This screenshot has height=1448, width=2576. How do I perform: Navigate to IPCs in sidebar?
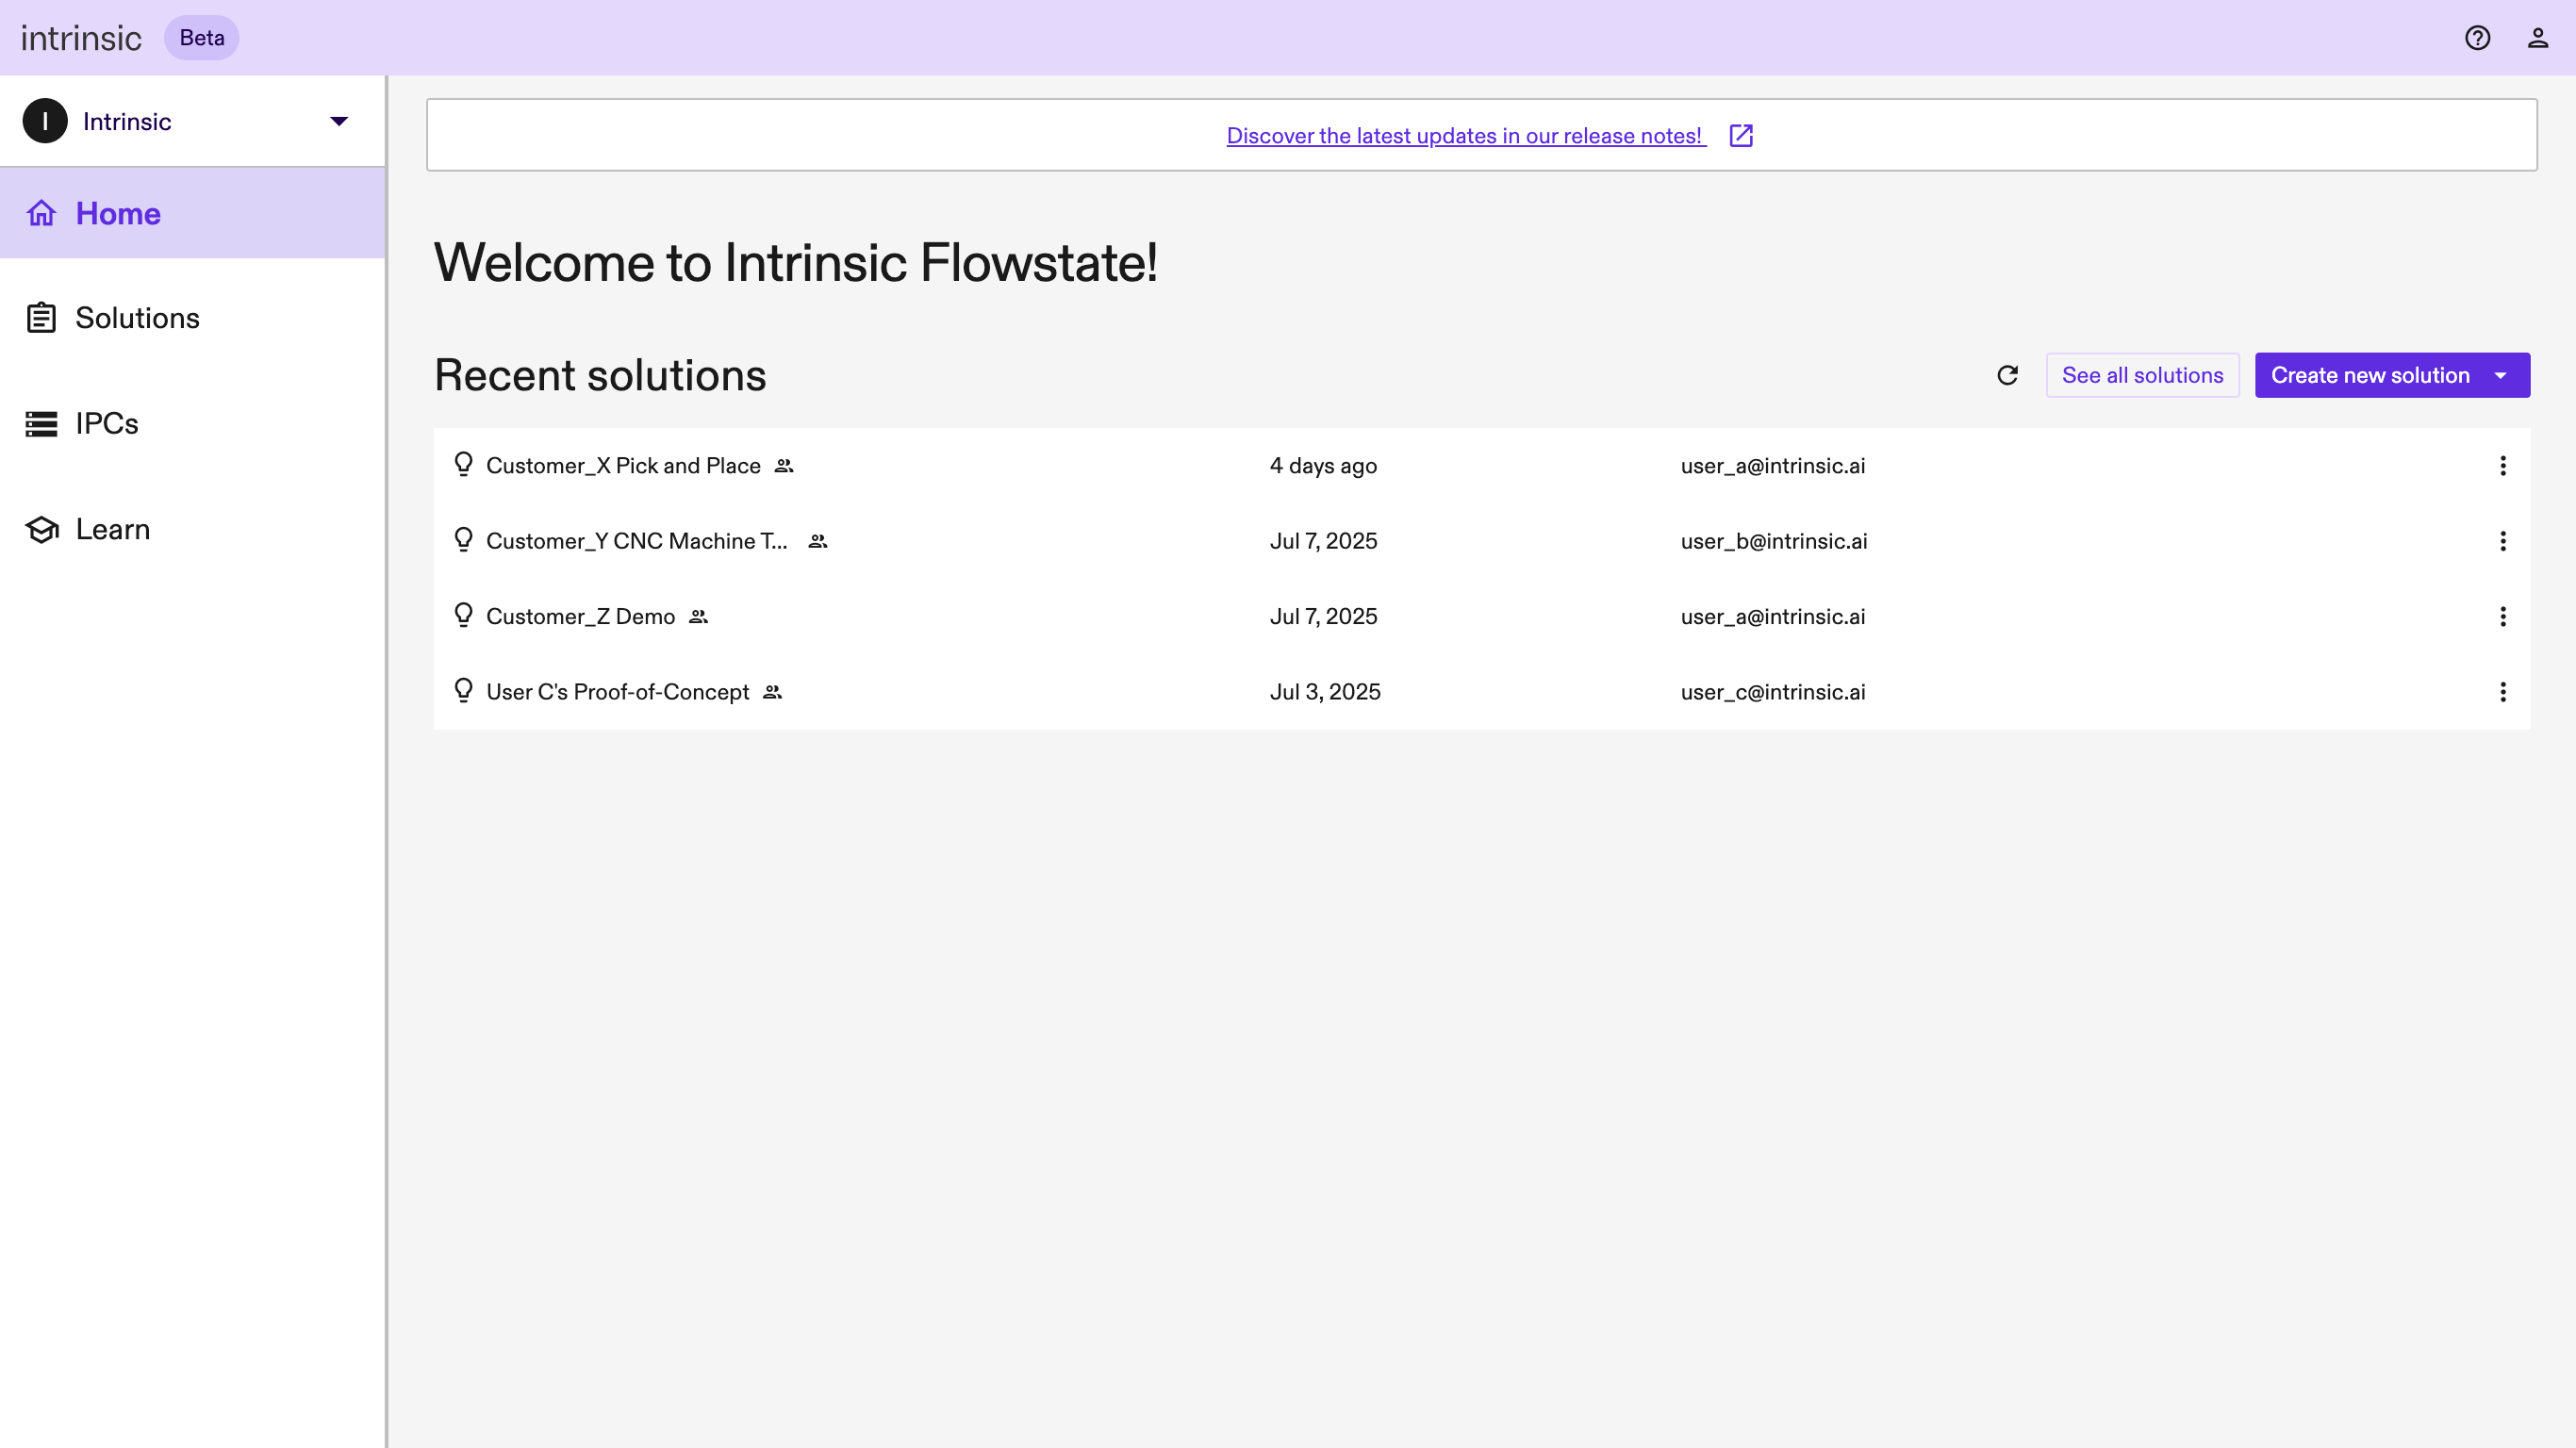[107, 424]
